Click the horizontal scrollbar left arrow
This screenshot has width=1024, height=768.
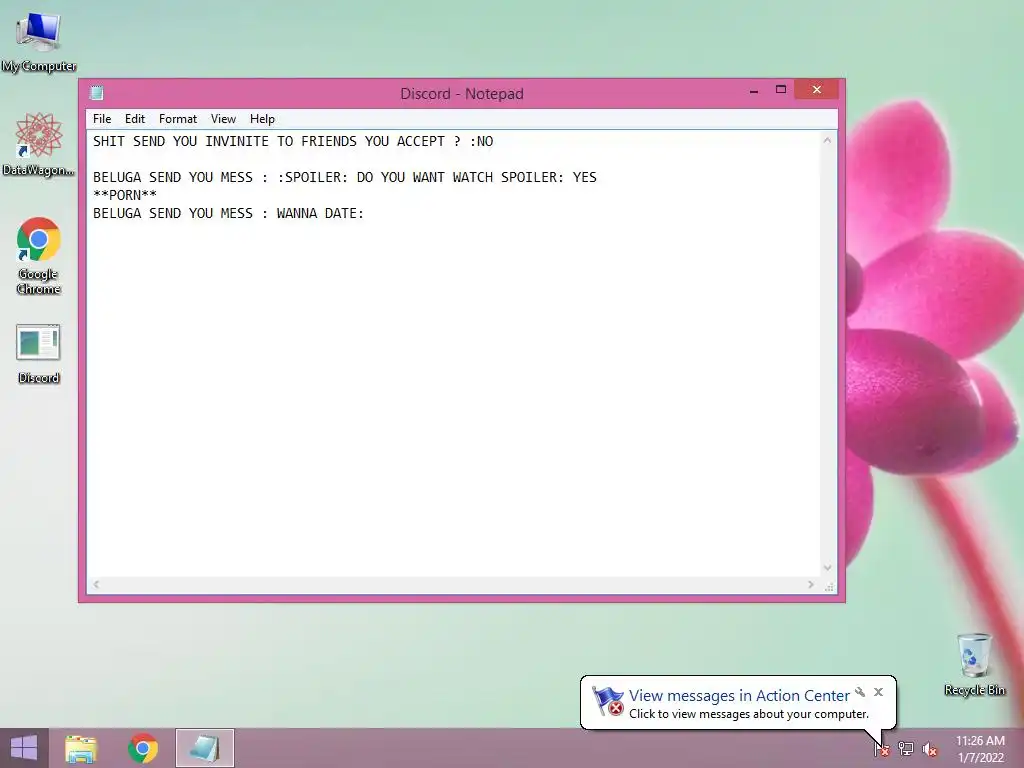pyautogui.click(x=96, y=584)
